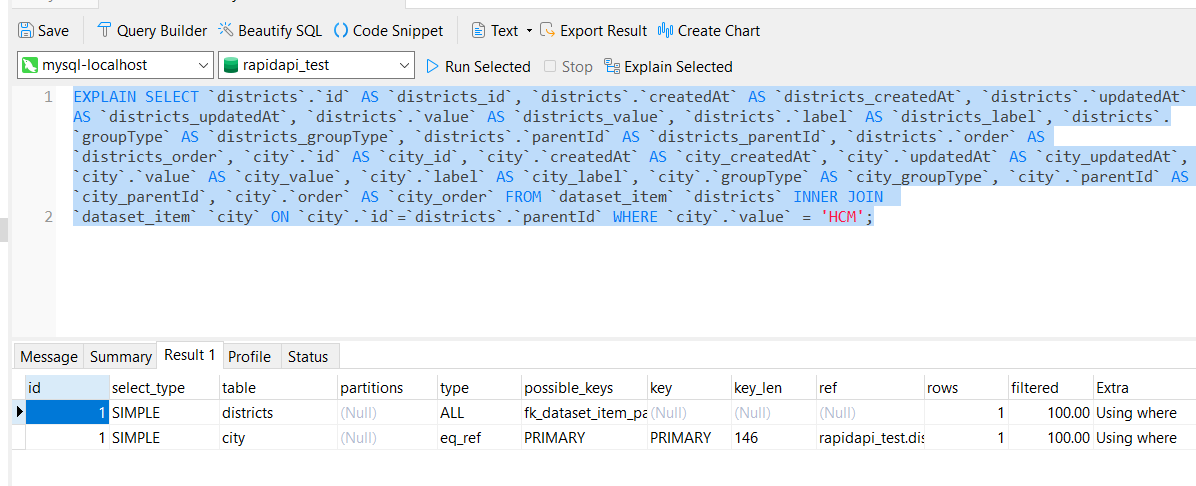
Task: Click the select_type column header
Action: (x=164, y=388)
